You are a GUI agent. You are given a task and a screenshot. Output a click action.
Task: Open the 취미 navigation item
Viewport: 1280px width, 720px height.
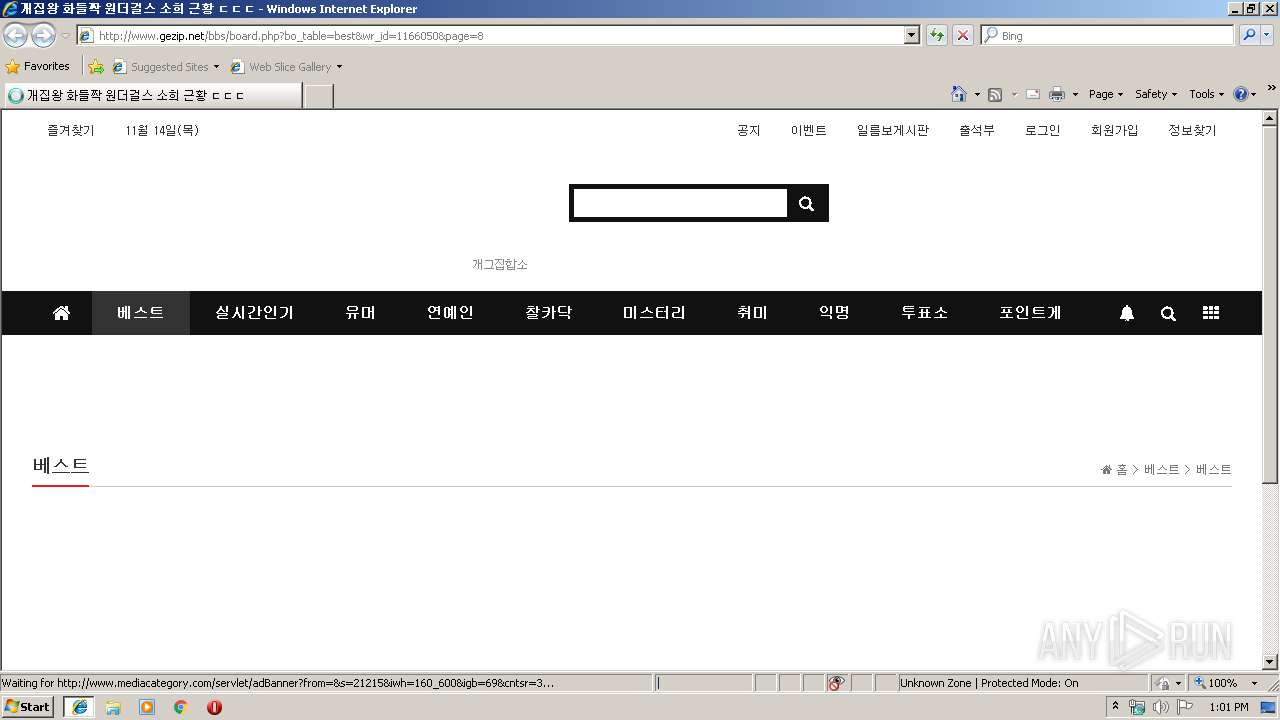click(752, 313)
